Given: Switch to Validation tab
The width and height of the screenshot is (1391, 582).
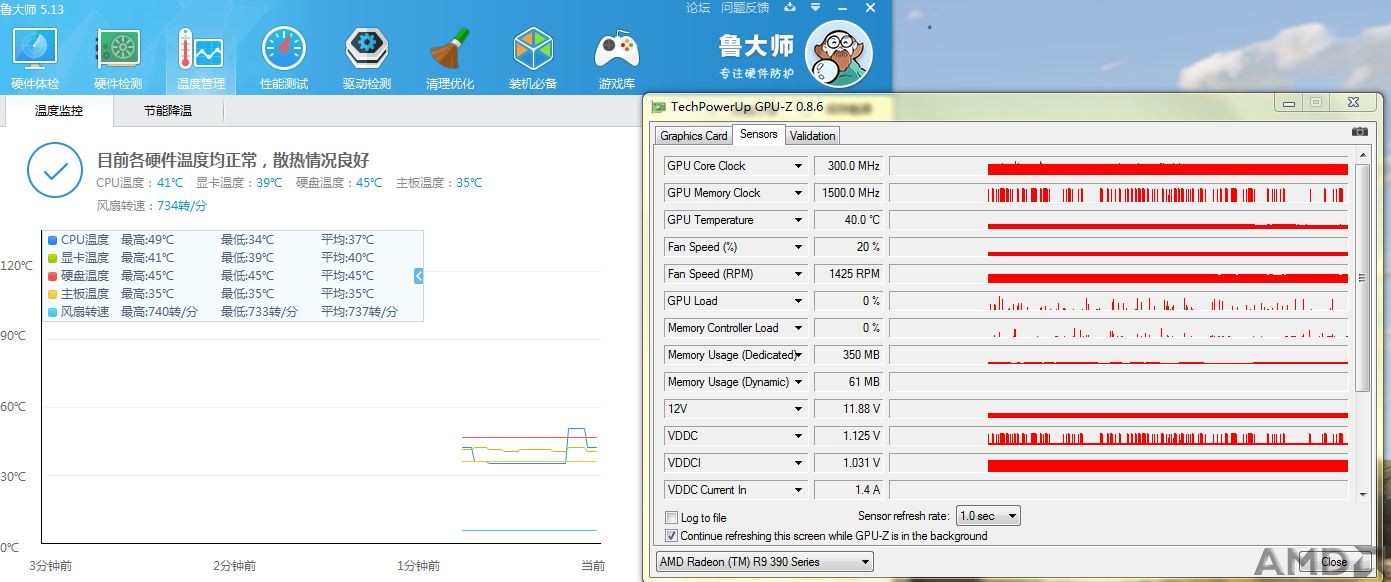Looking at the screenshot, I should pos(812,136).
